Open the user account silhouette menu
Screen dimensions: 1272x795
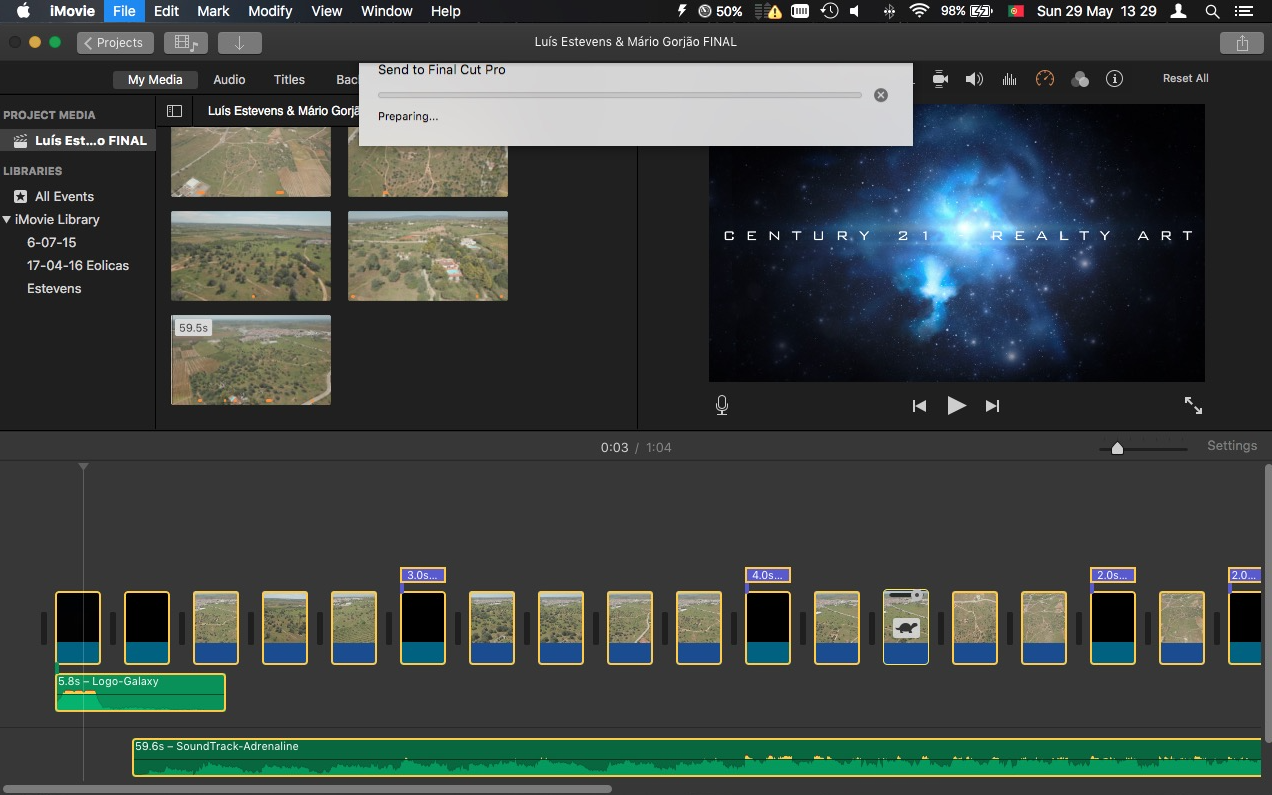(x=1179, y=11)
